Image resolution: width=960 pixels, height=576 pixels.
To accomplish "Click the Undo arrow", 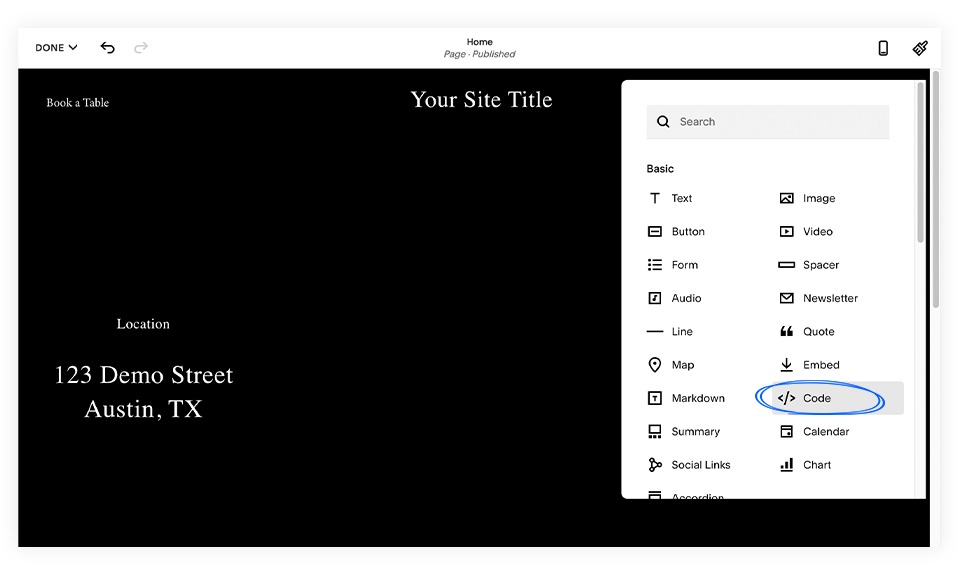I will (107, 47).
